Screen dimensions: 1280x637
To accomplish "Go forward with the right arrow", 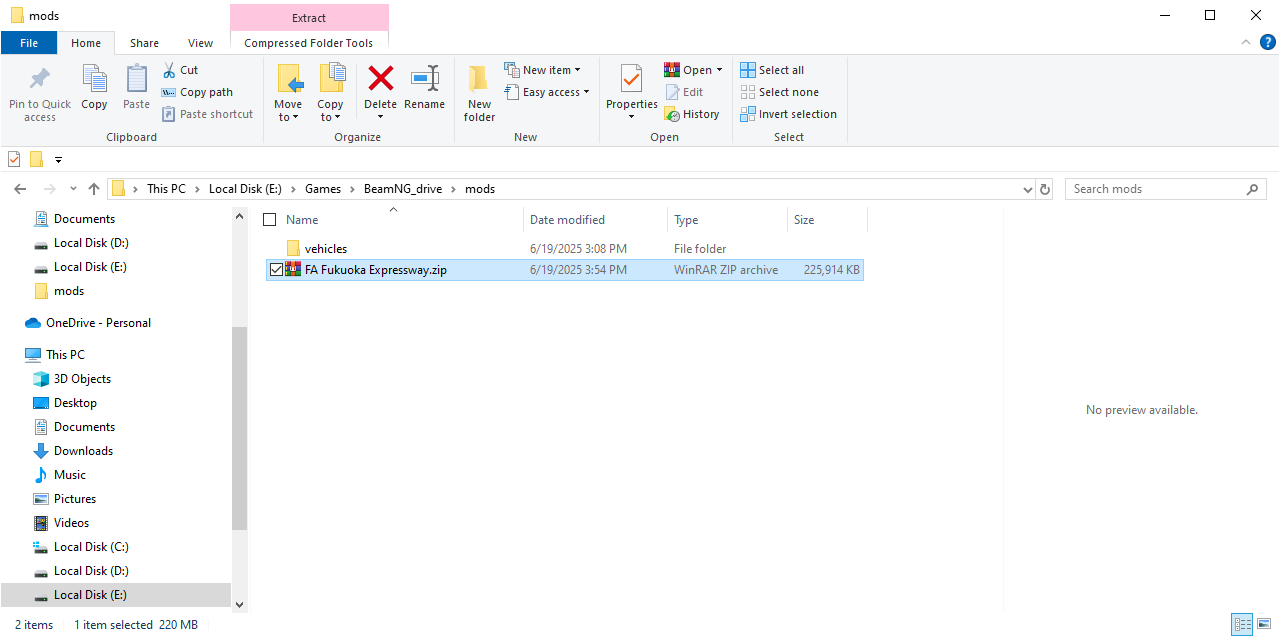I will [x=49, y=189].
